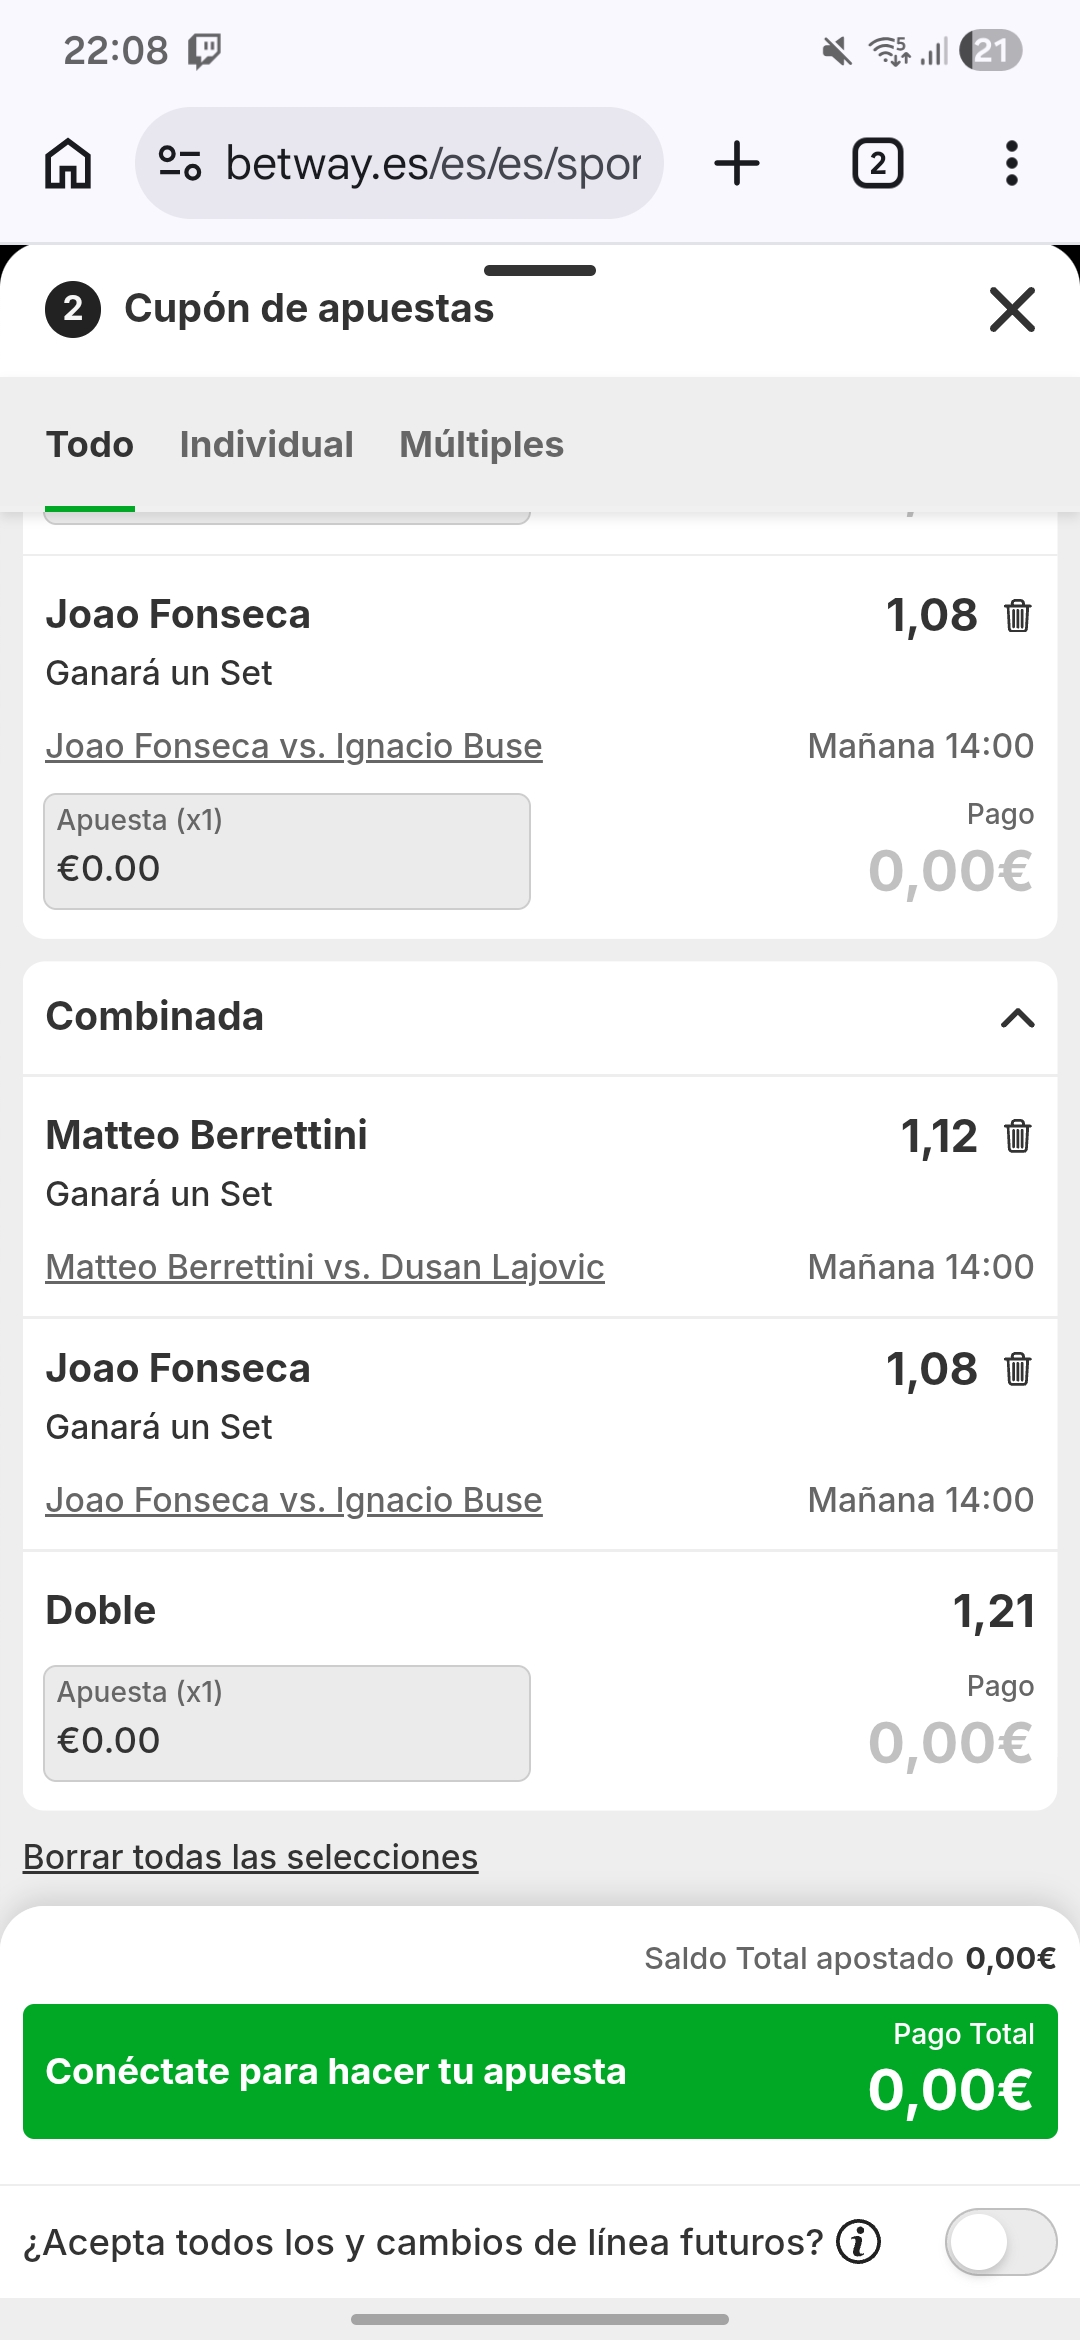This screenshot has height=2340, width=1080.
Task: Collapse the Combinada section
Action: 1017,1018
